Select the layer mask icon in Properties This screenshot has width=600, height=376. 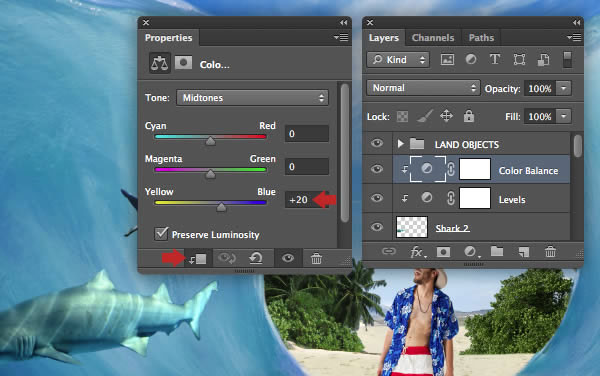click(x=183, y=62)
